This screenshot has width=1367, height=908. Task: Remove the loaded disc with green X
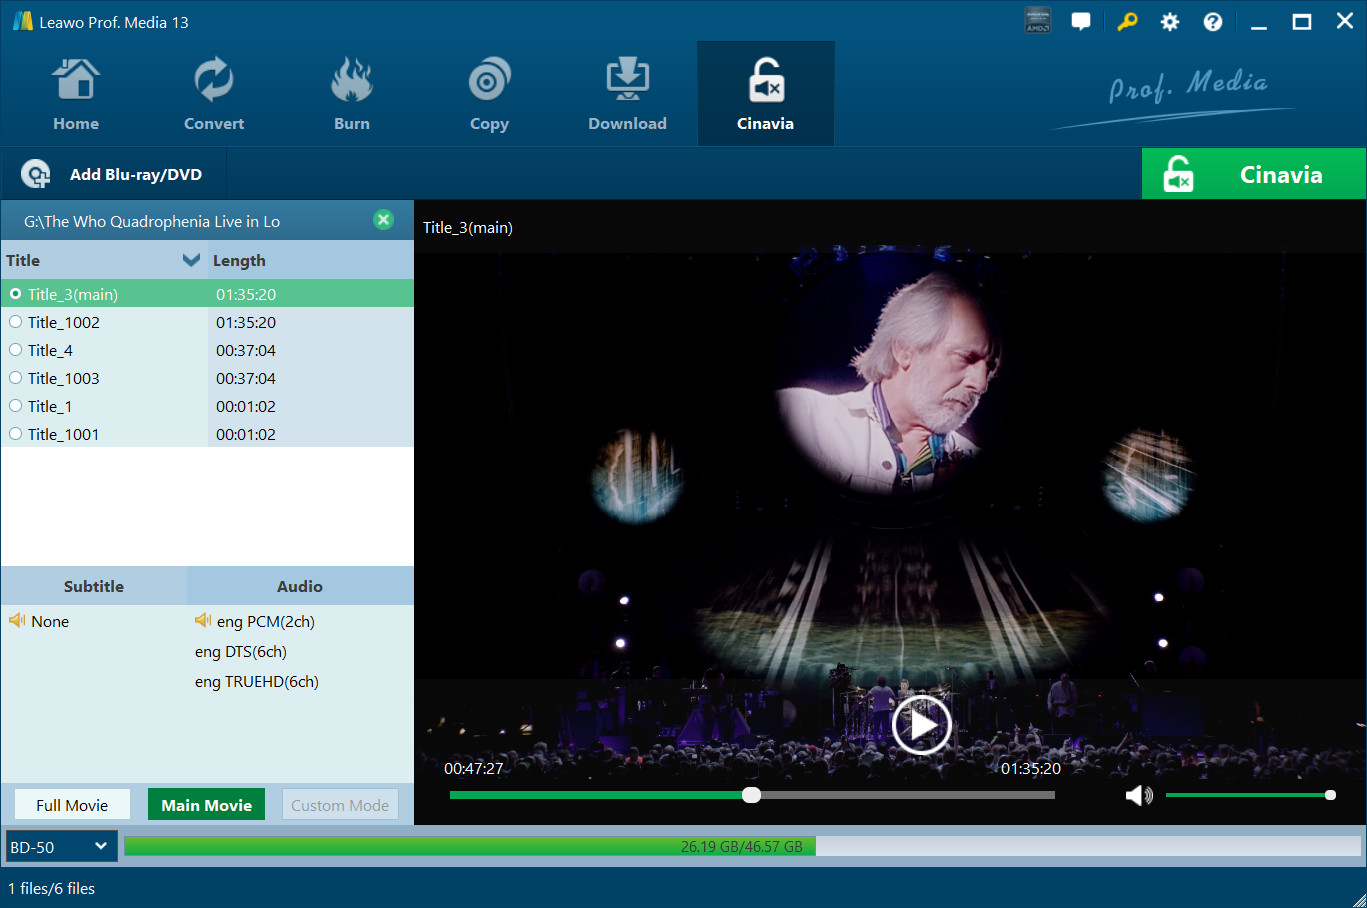(x=383, y=220)
